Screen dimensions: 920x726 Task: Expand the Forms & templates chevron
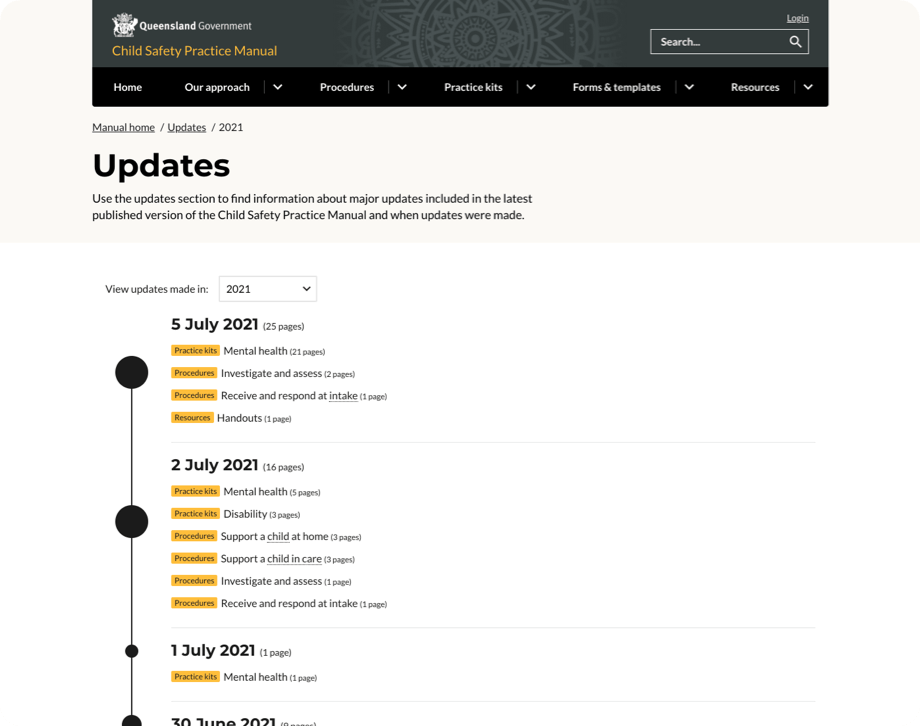(x=689, y=87)
